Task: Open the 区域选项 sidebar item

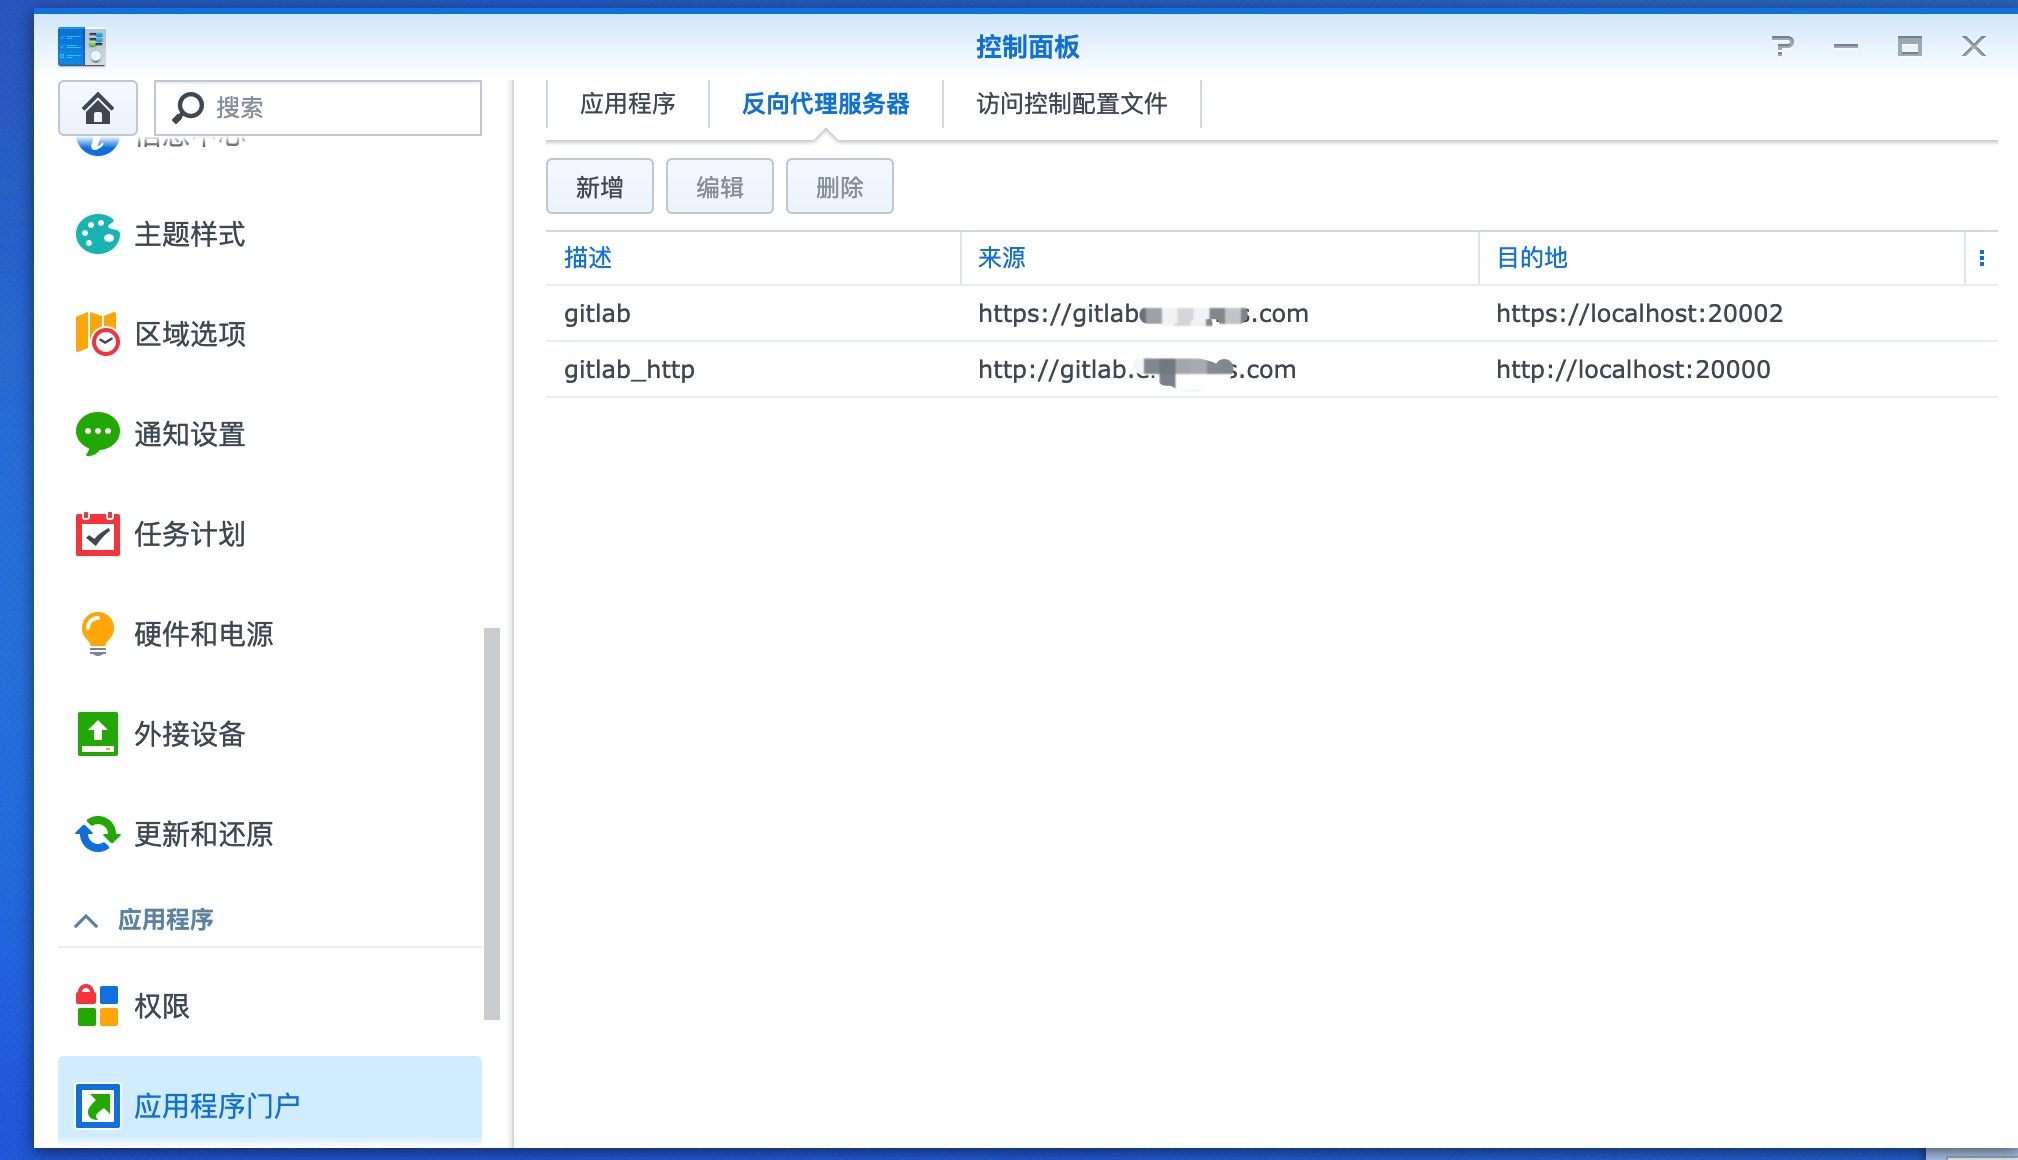Action: tap(270, 334)
